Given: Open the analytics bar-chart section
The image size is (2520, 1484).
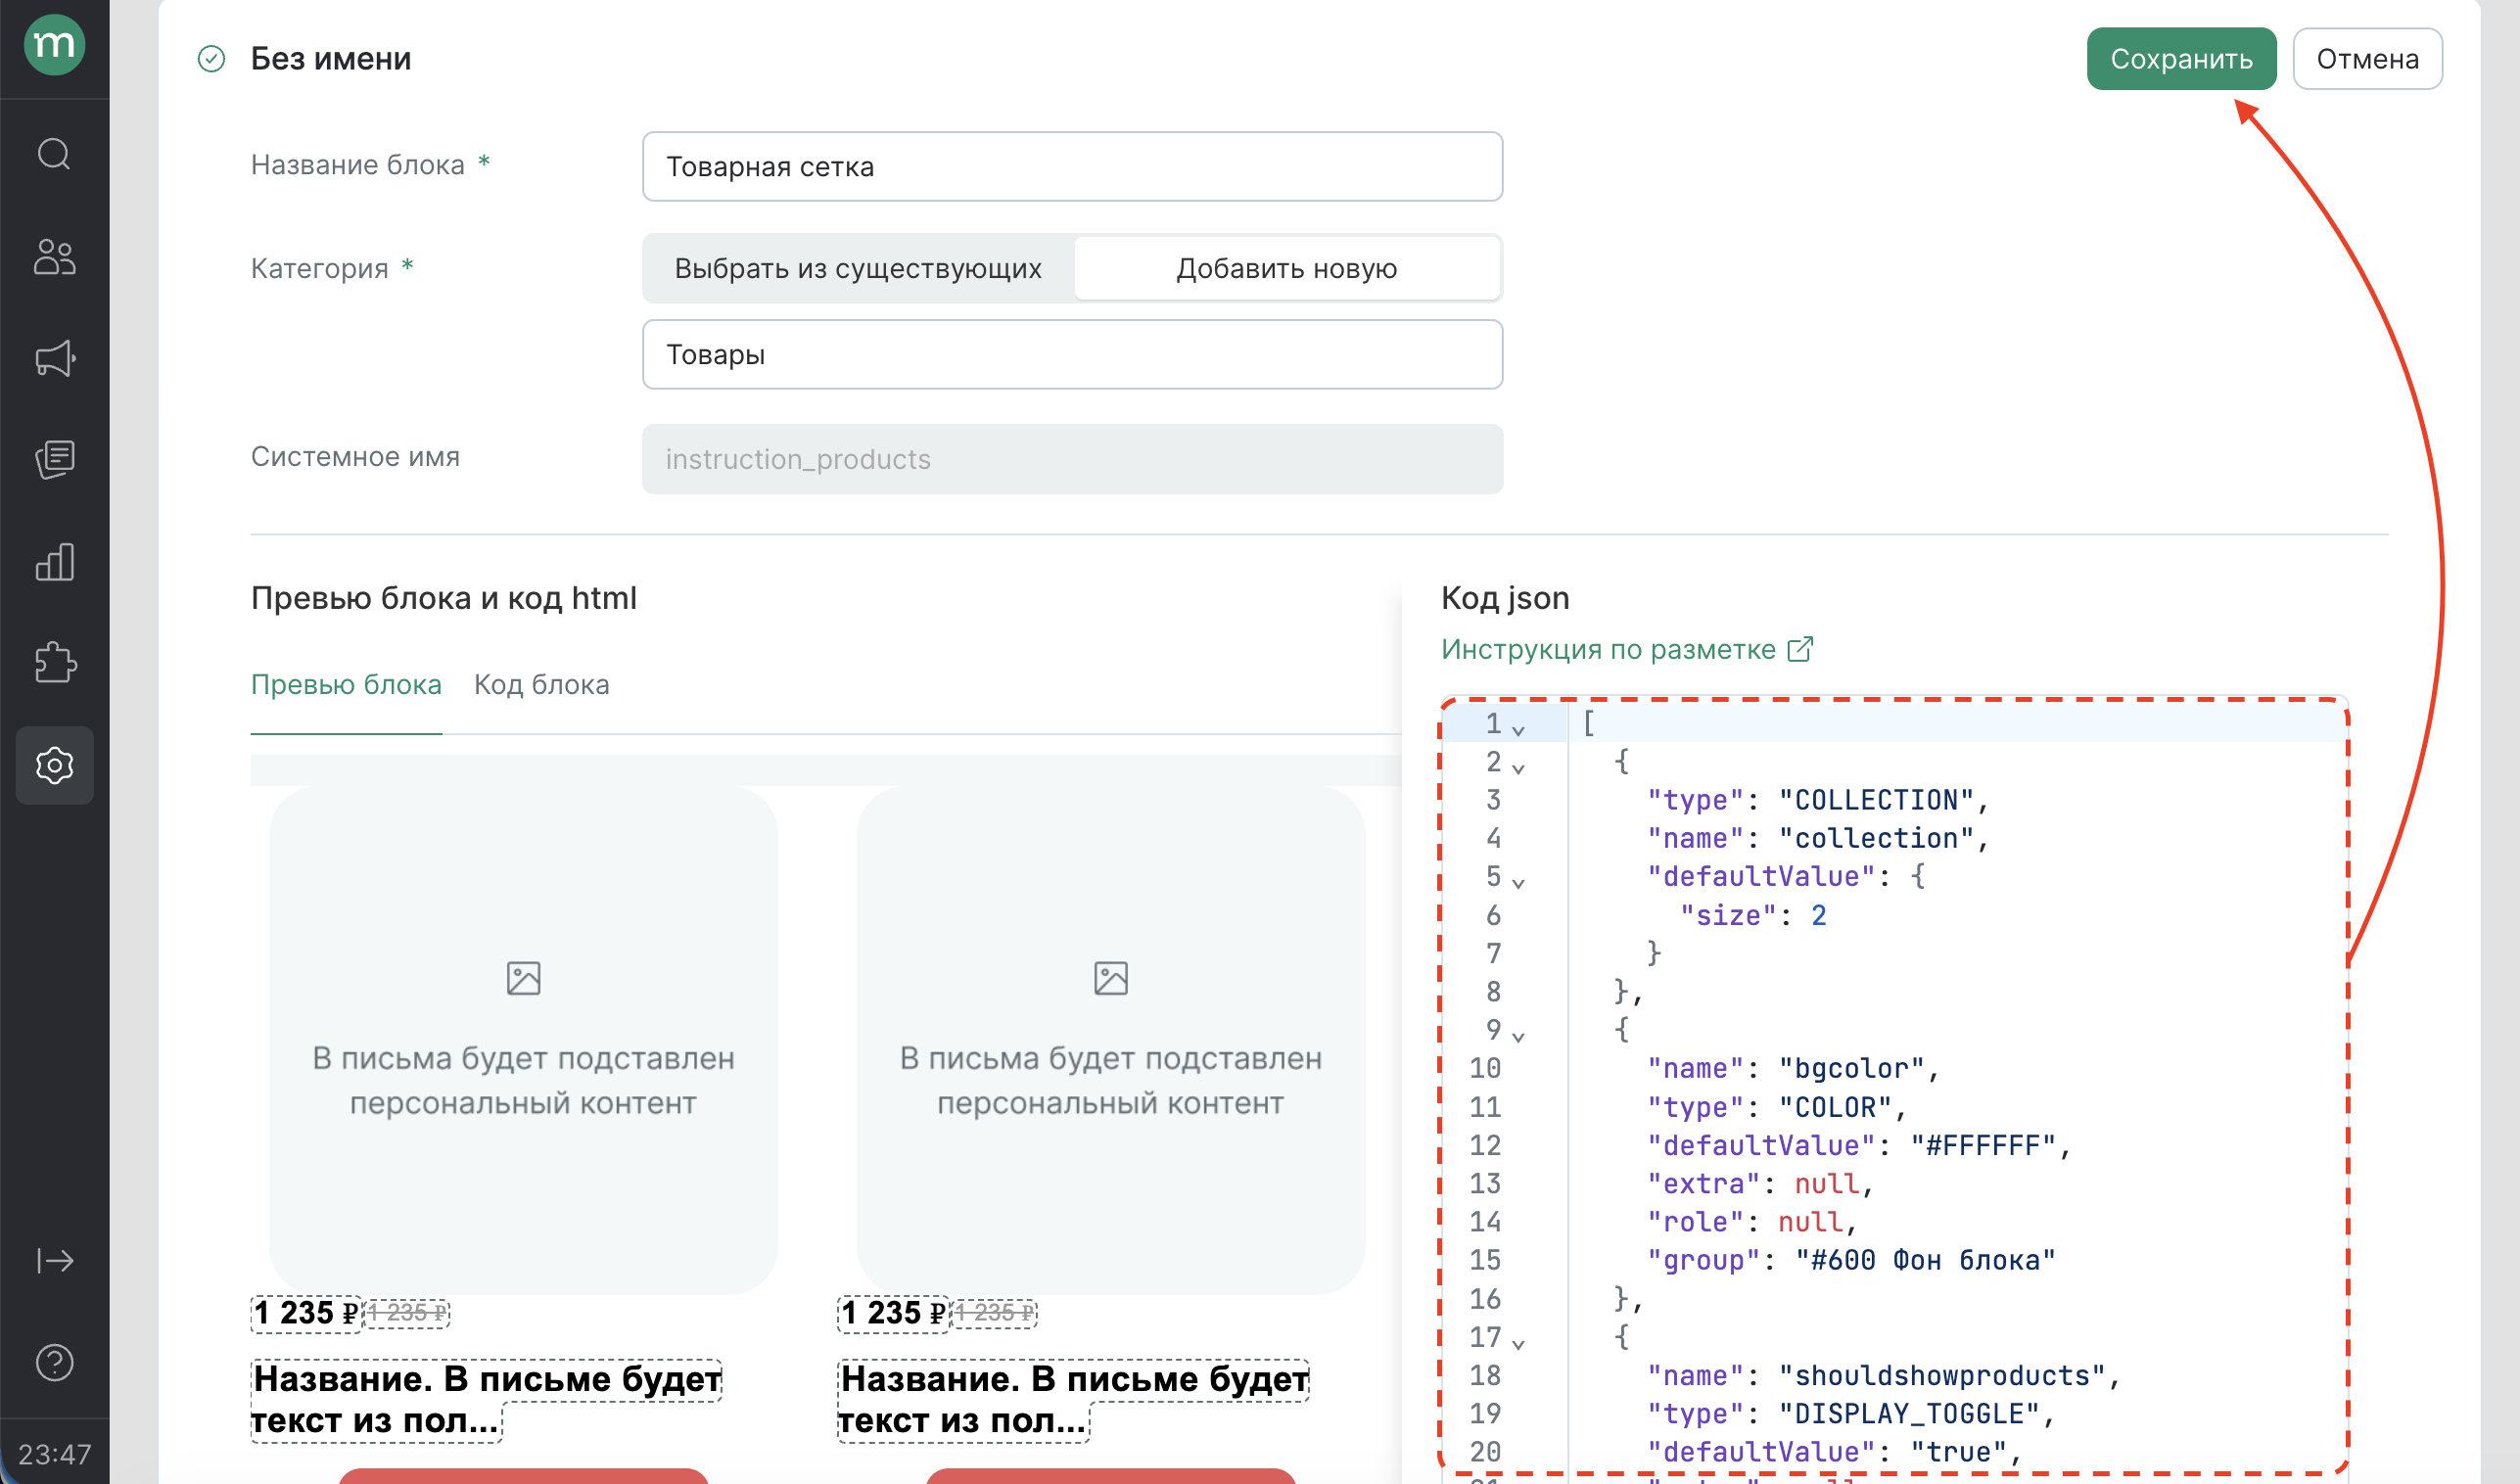Looking at the screenshot, I should point(54,562).
